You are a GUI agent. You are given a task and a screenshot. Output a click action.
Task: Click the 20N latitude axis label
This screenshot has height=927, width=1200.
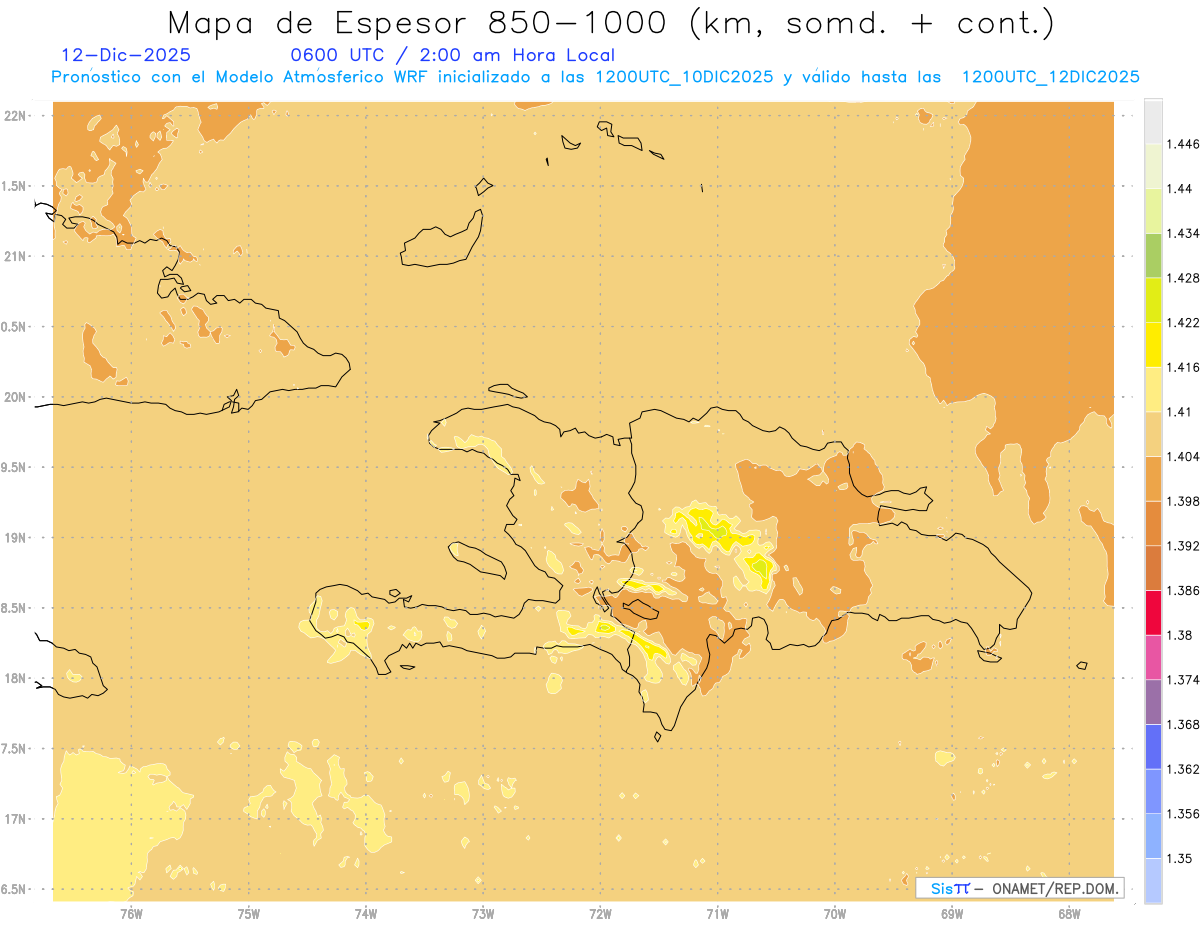point(17,397)
